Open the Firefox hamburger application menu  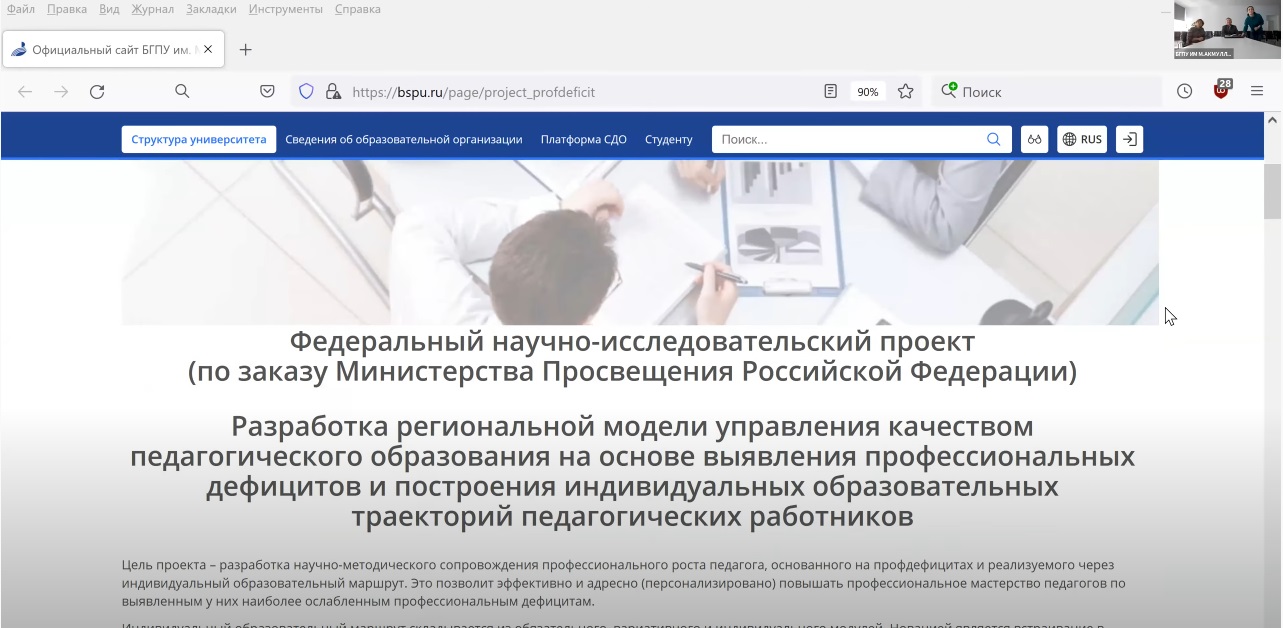tap(1257, 92)
